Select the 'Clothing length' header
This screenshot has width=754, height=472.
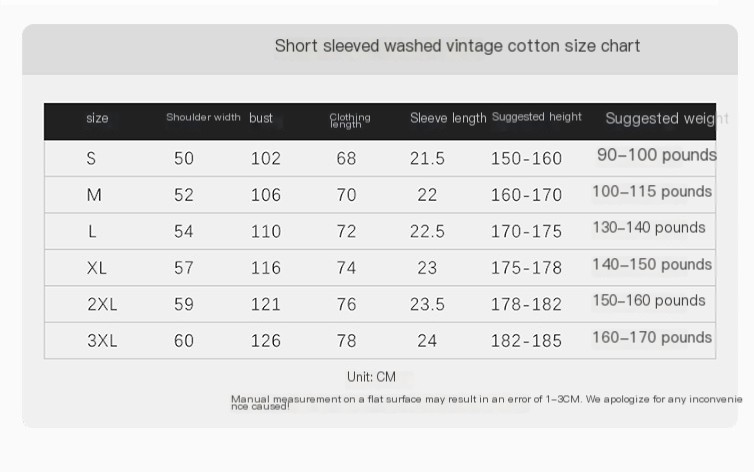pos(350,120)
